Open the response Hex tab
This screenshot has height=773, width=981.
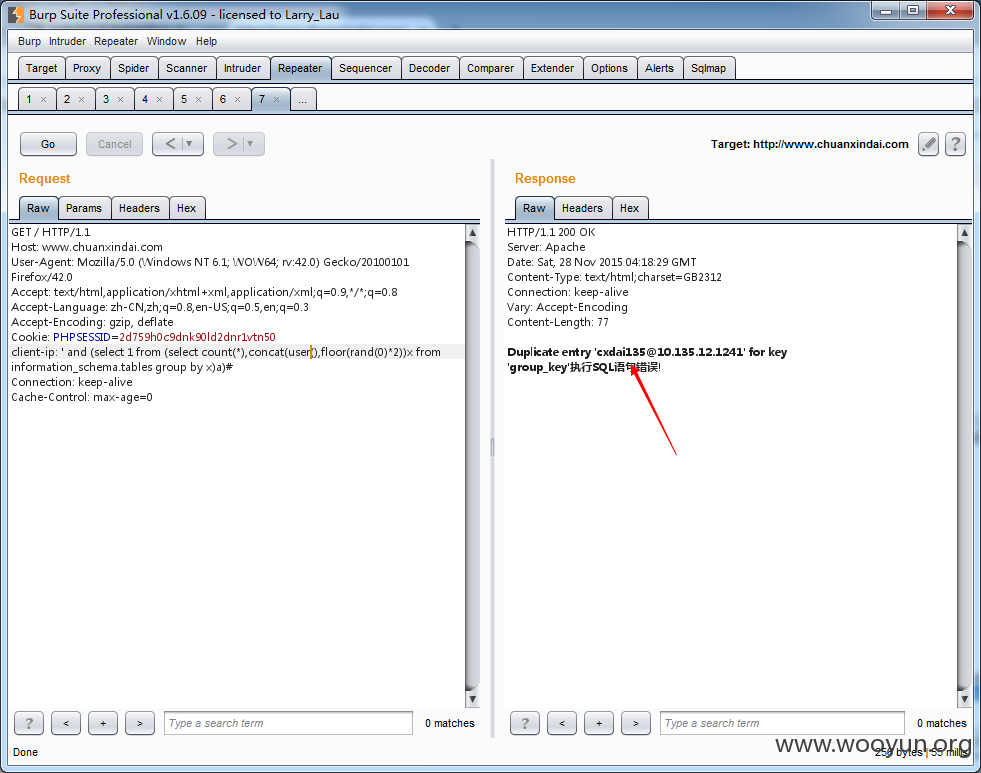point(629,208)
